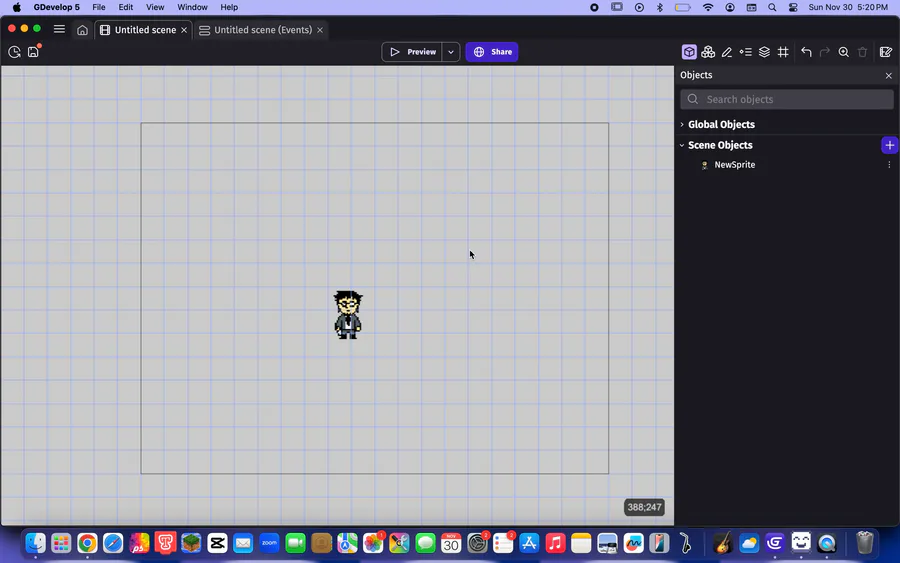Screen dimensions: 900x563
Task: Open the Preview options dropdown arrow
Action: click(451, 52)
